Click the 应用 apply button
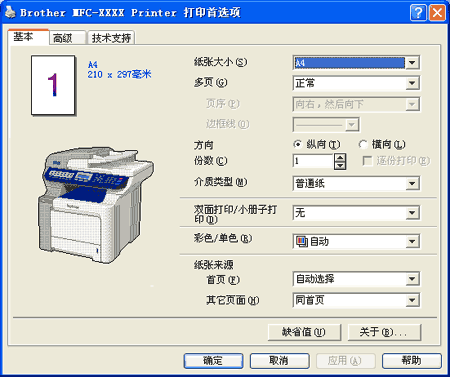Screen dimensions: 450x377 345,361
